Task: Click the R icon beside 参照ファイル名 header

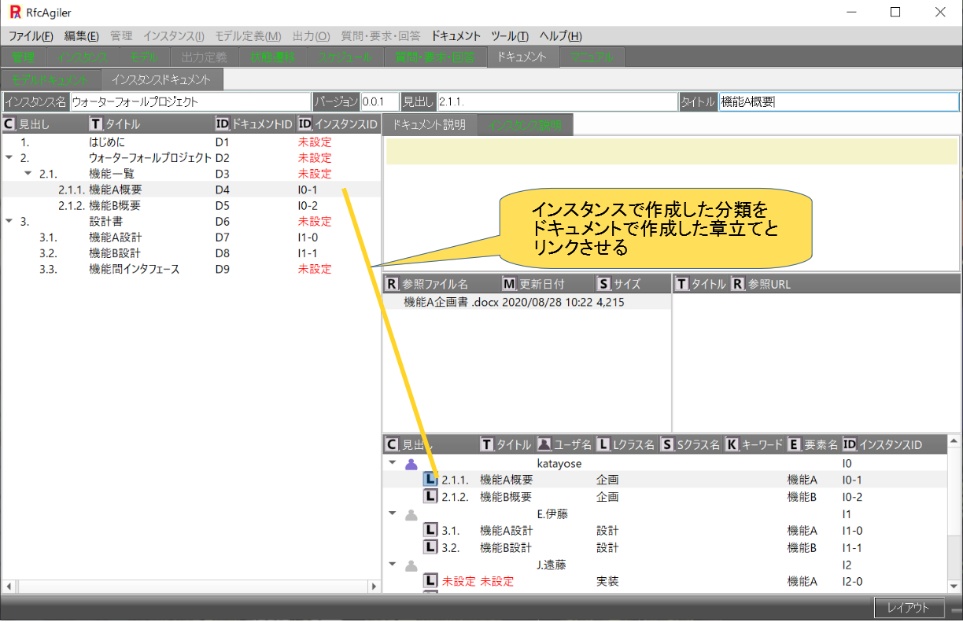Action: point(392,284)
